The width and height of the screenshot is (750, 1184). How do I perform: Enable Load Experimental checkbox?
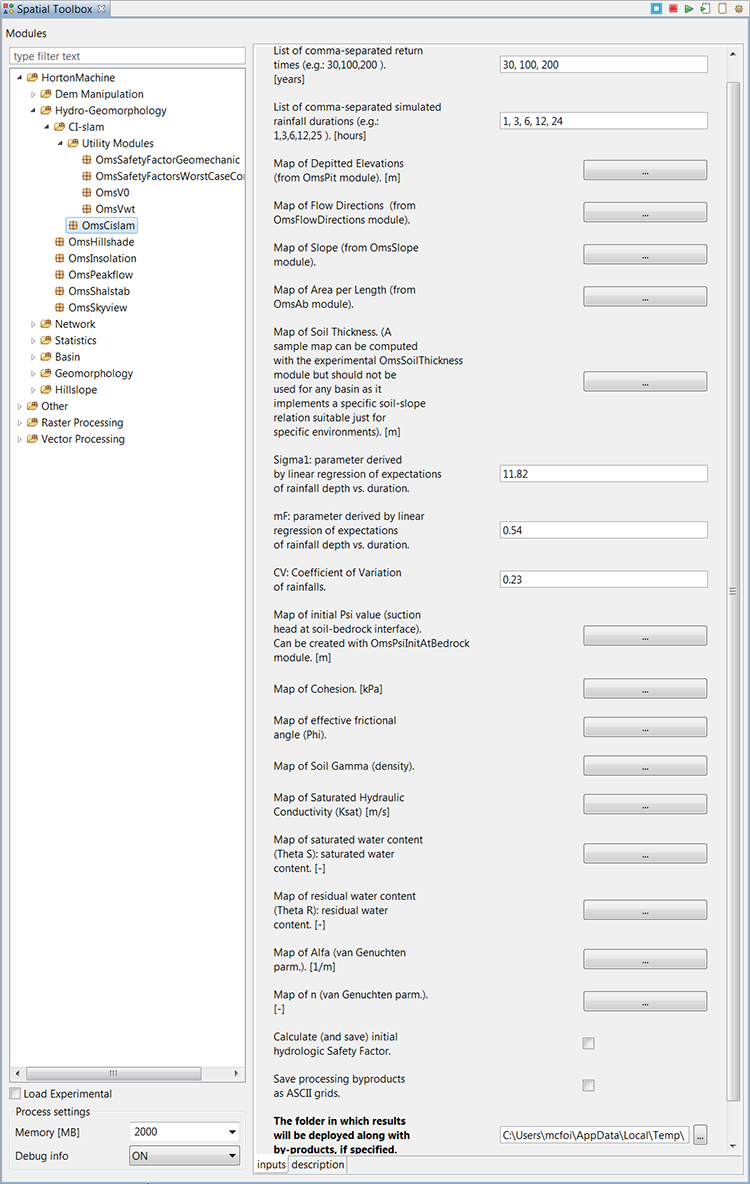point(15,1094)
